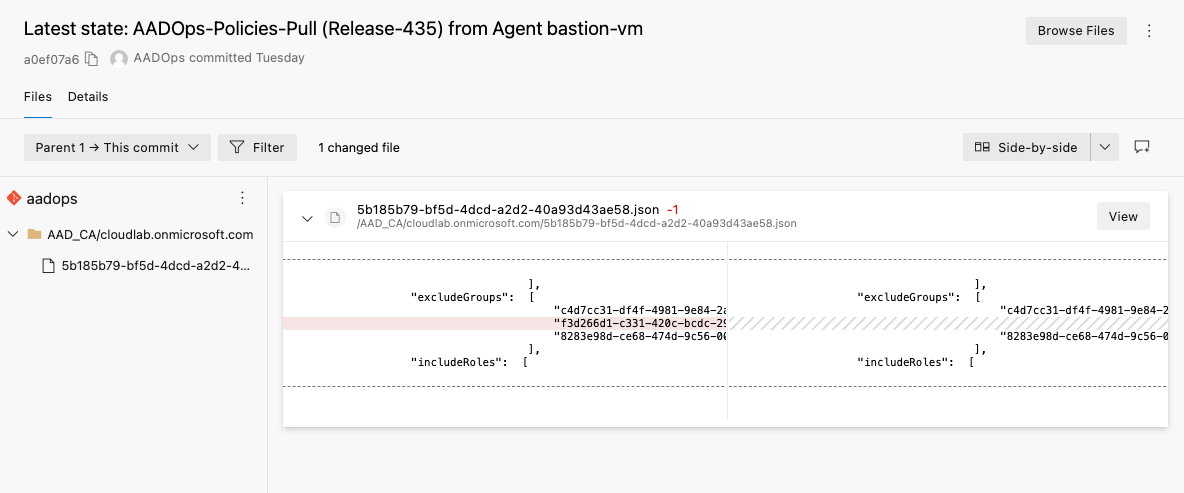
Task: Click the '1 changed file' text
Action: click(x=359, y=147)
